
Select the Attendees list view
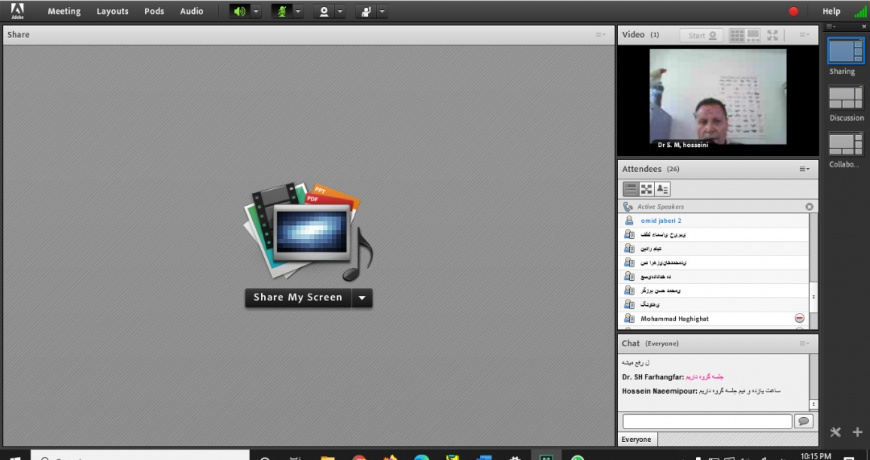tap(631, 189)
